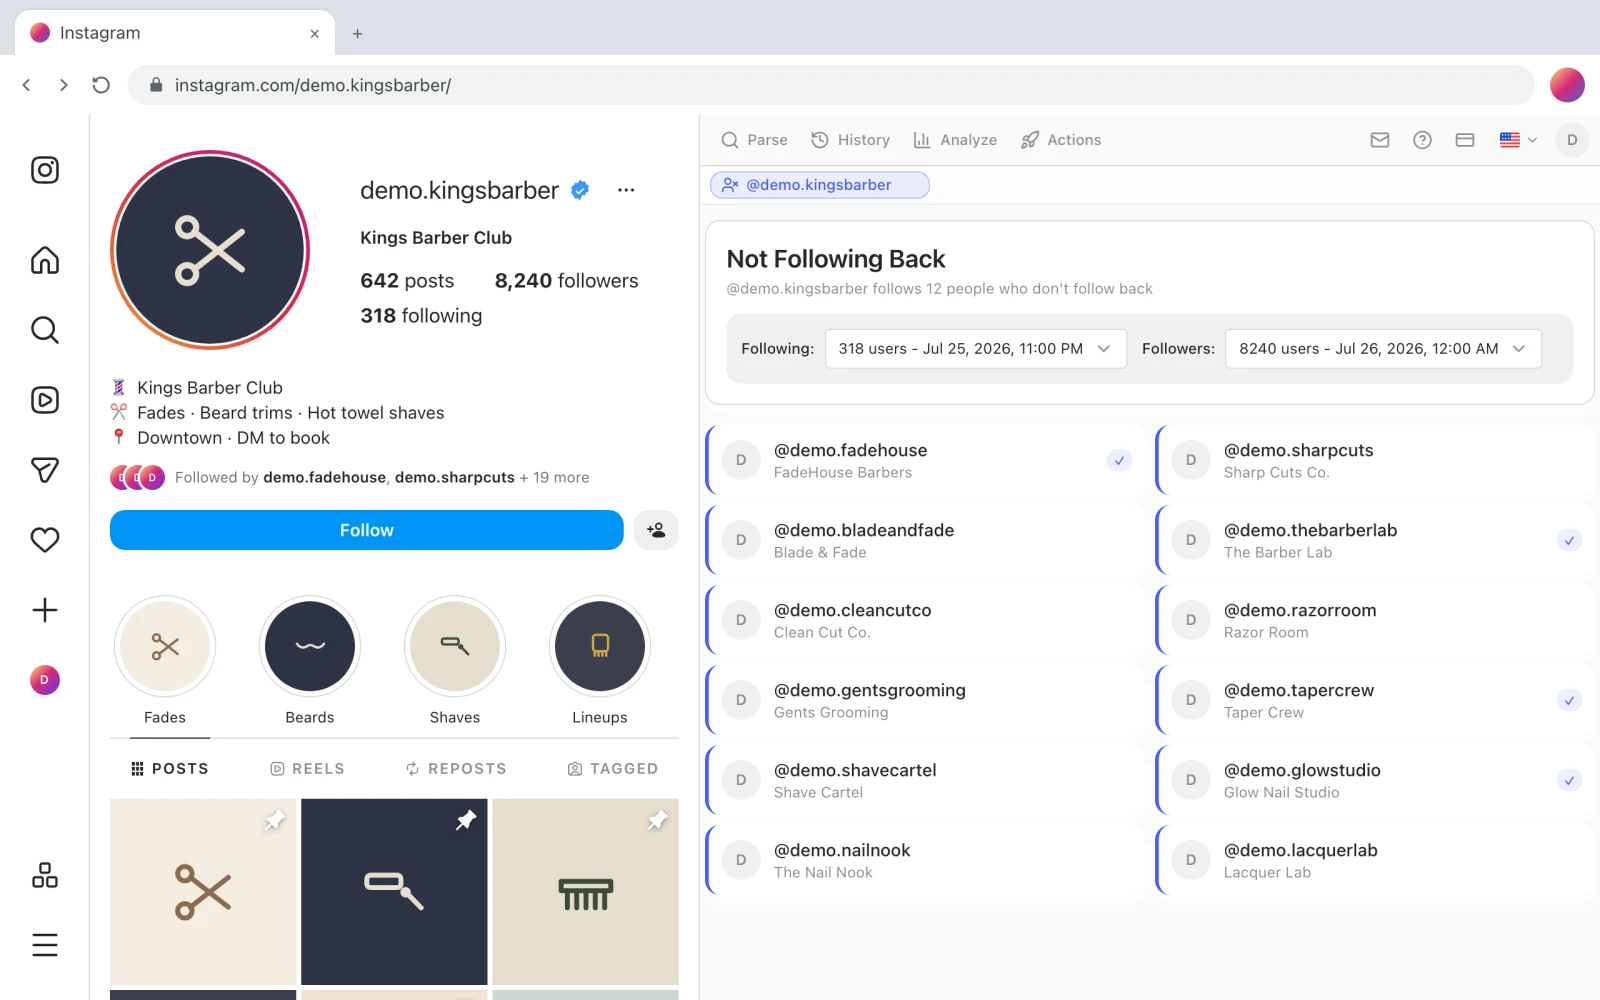Image resolution: width=1600 pixels, height=1000 pixels.
Task: Open the Beards story highlight
Action: [x=310, y=661]
